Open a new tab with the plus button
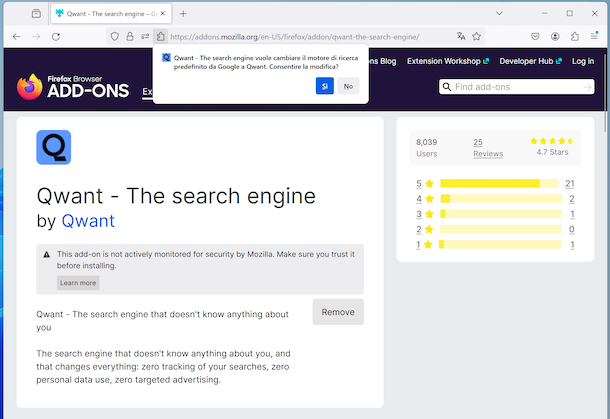Screen dimensions: 610x419 coord(183,14)
